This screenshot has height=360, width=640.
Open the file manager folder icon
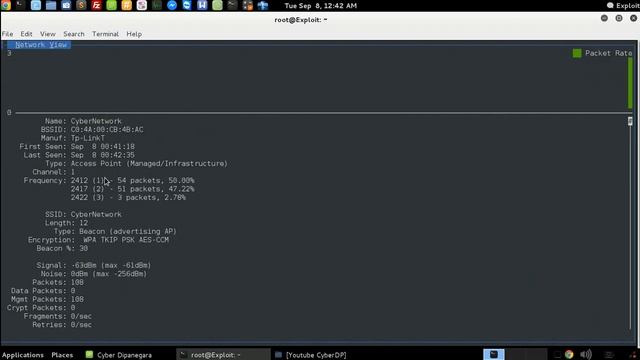click(51, 5)
